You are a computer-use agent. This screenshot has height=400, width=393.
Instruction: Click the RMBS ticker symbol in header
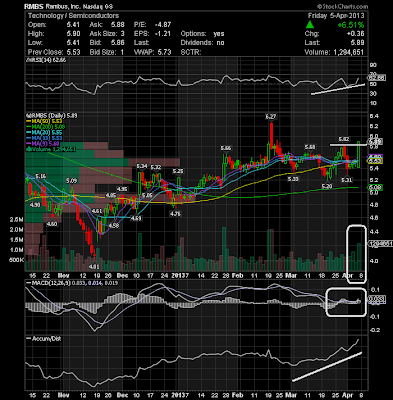pos(34,7)
